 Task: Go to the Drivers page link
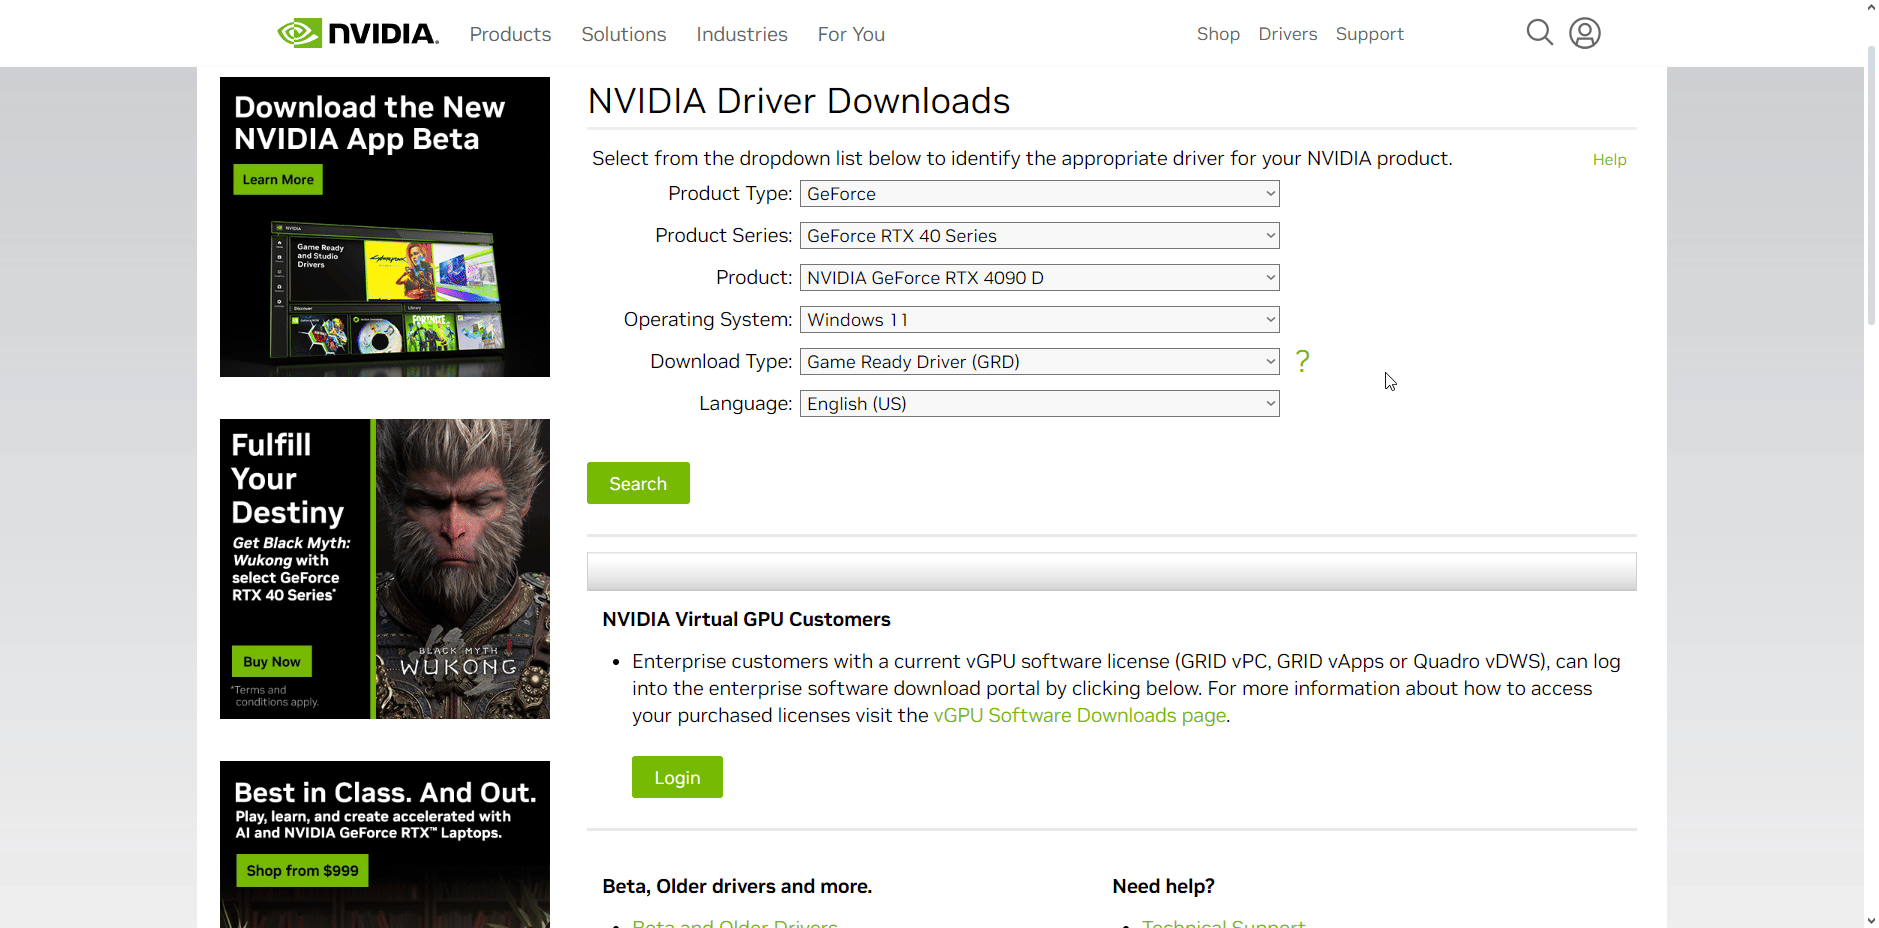point(1287,34)
